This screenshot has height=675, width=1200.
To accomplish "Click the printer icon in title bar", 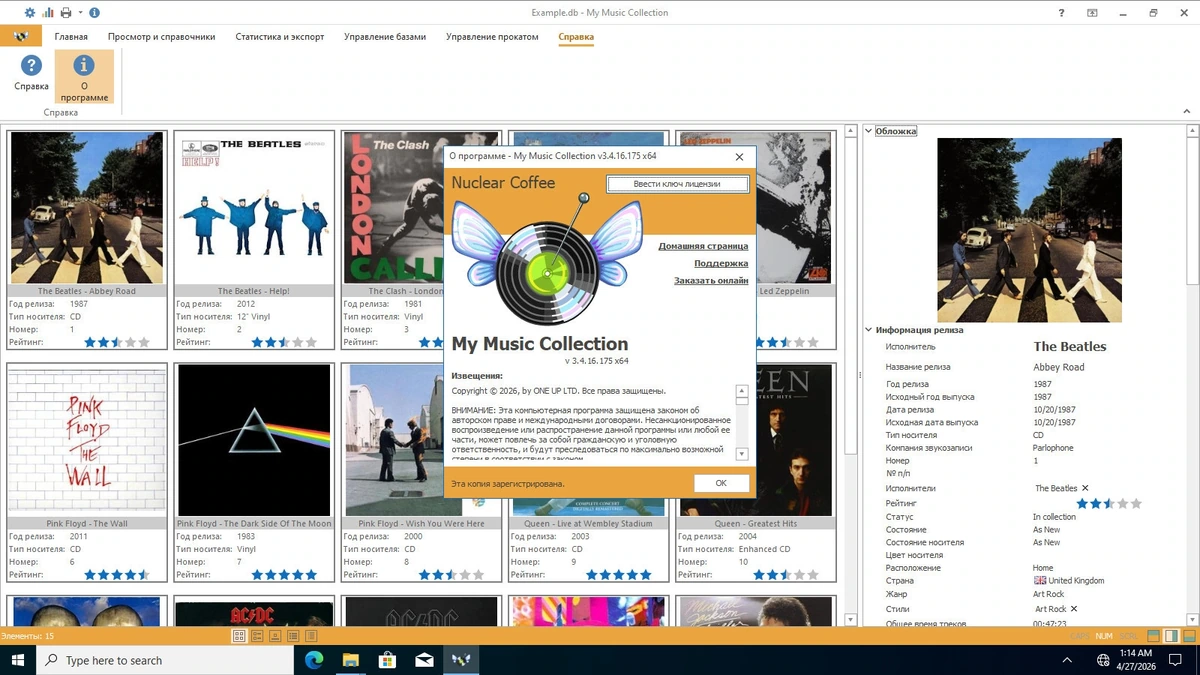I will click(66, 13).
